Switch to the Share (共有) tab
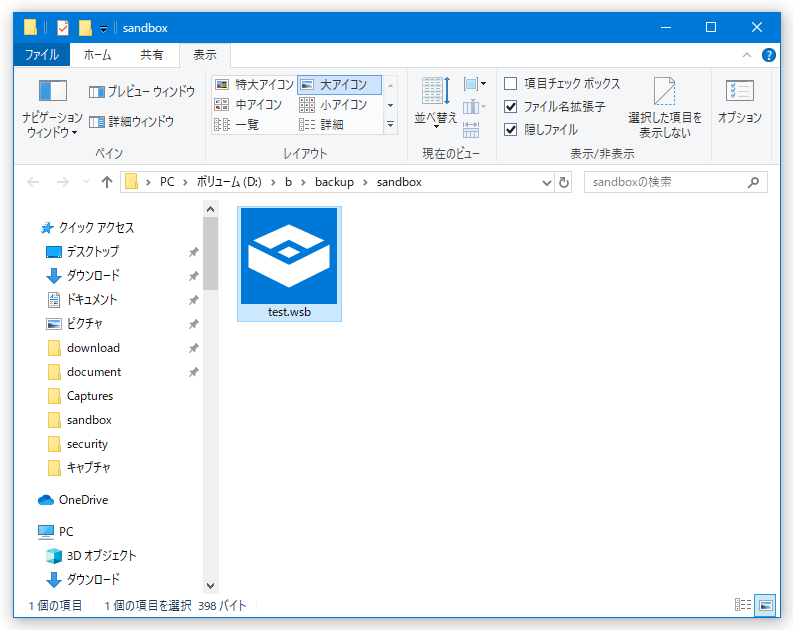 click(152, 55)
